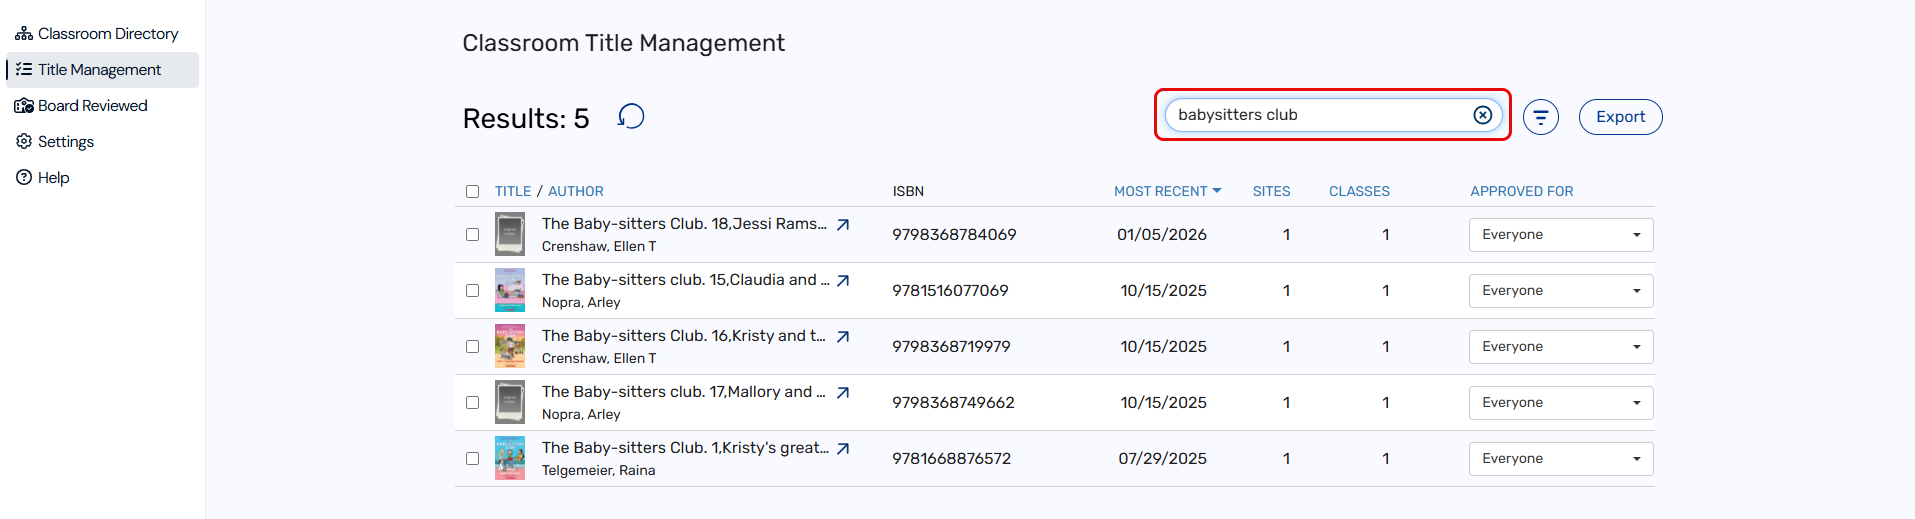This screenshot has height=519, width=1915.
Task: Open Board Reviewed page
Action: [82, 106]
